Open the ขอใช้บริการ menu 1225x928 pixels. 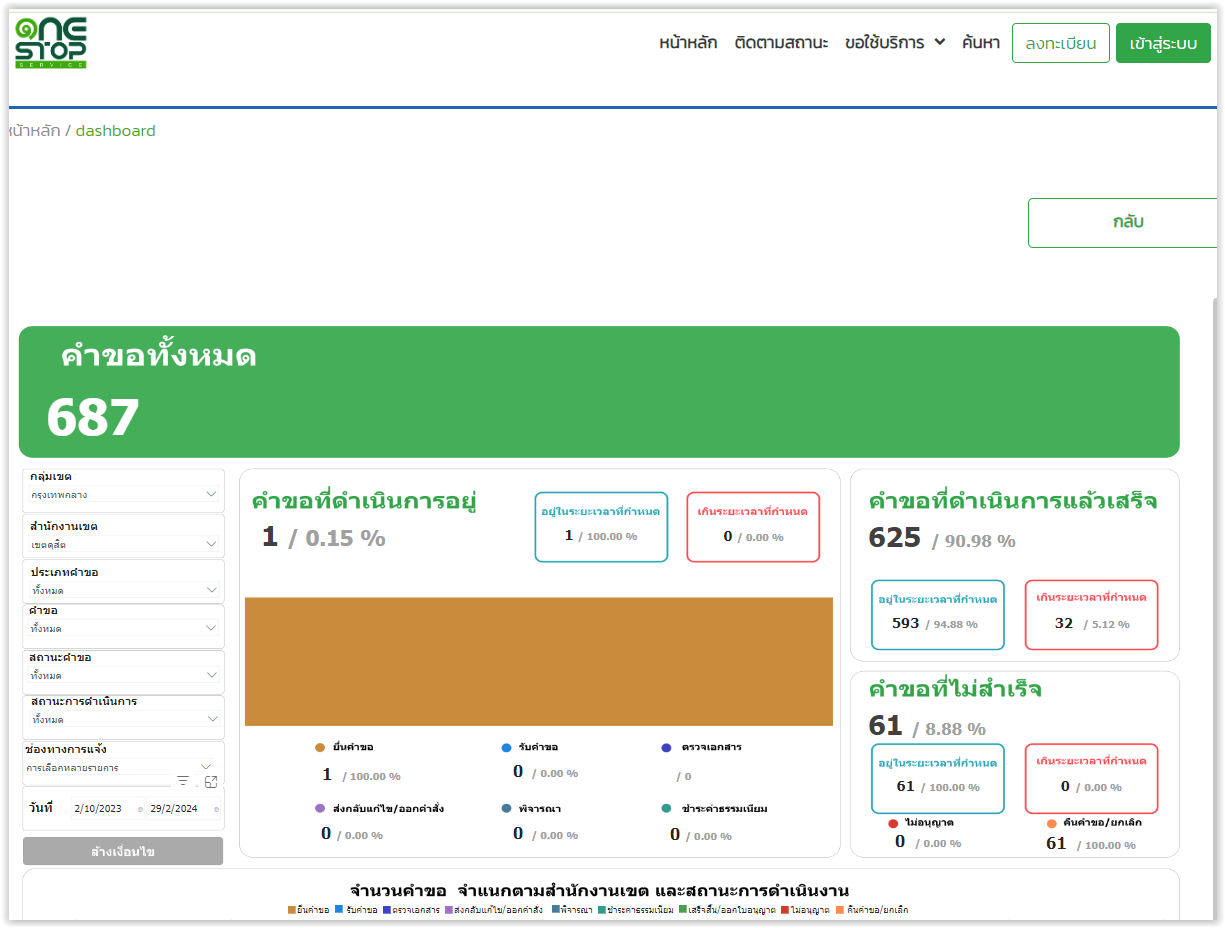coord(894,43)
